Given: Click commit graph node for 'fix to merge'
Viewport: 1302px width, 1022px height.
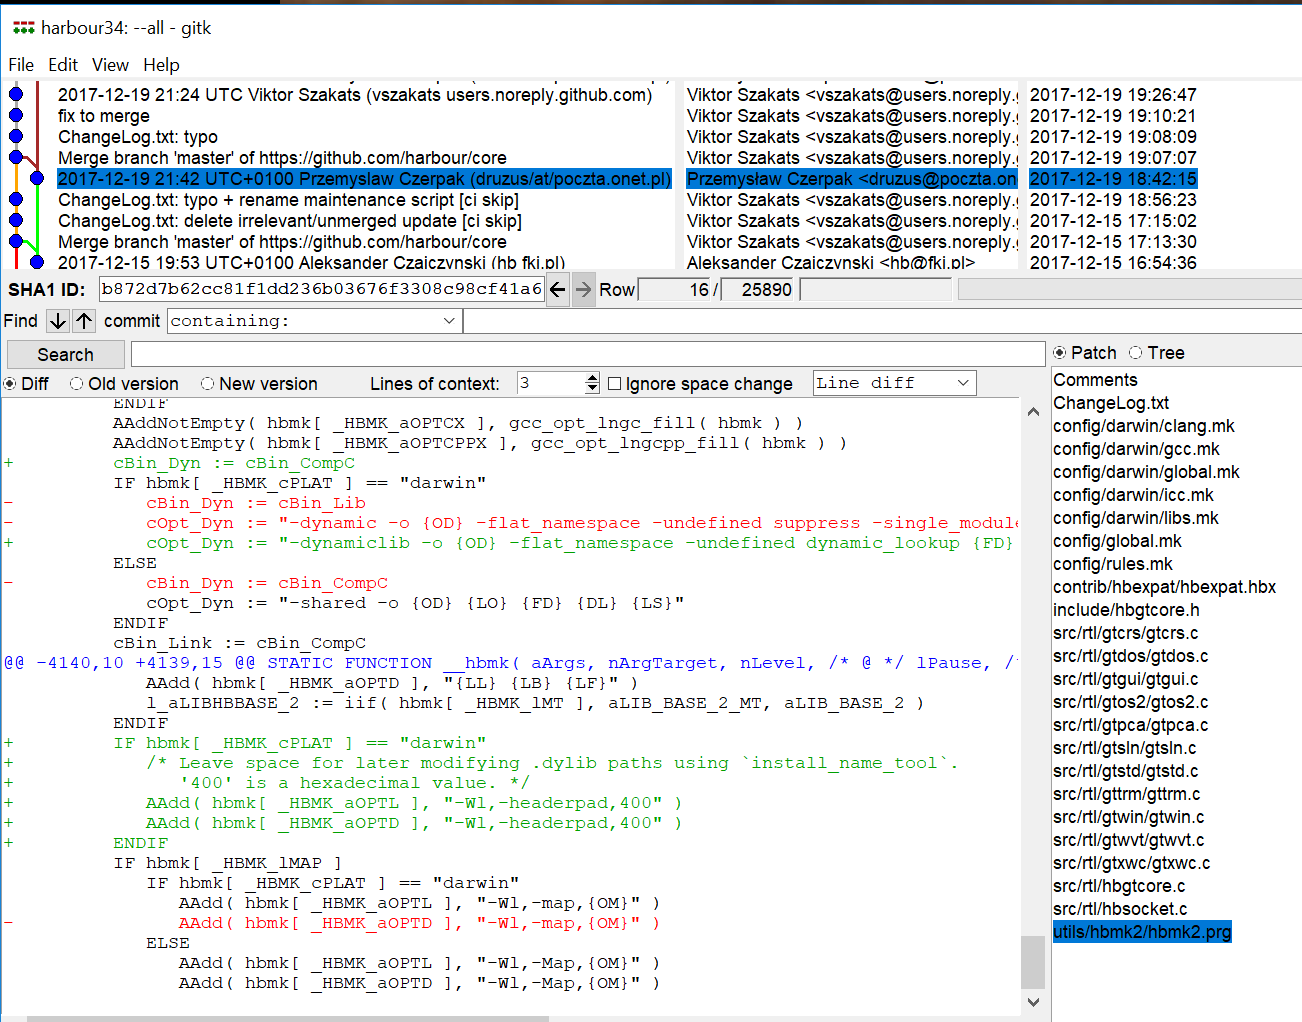Looking at the screenshot, I should 16,116.
